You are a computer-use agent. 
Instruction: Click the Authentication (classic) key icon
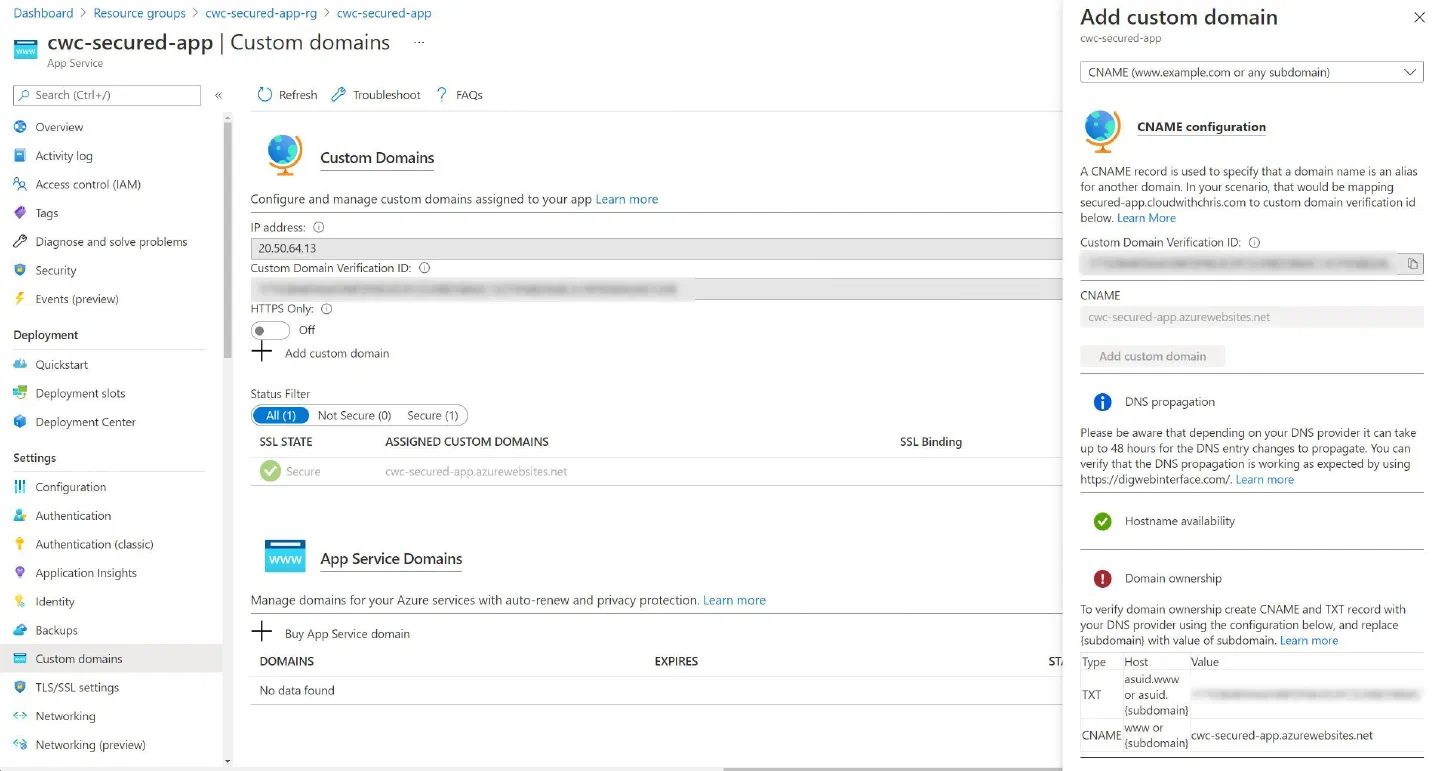(20, 544)
